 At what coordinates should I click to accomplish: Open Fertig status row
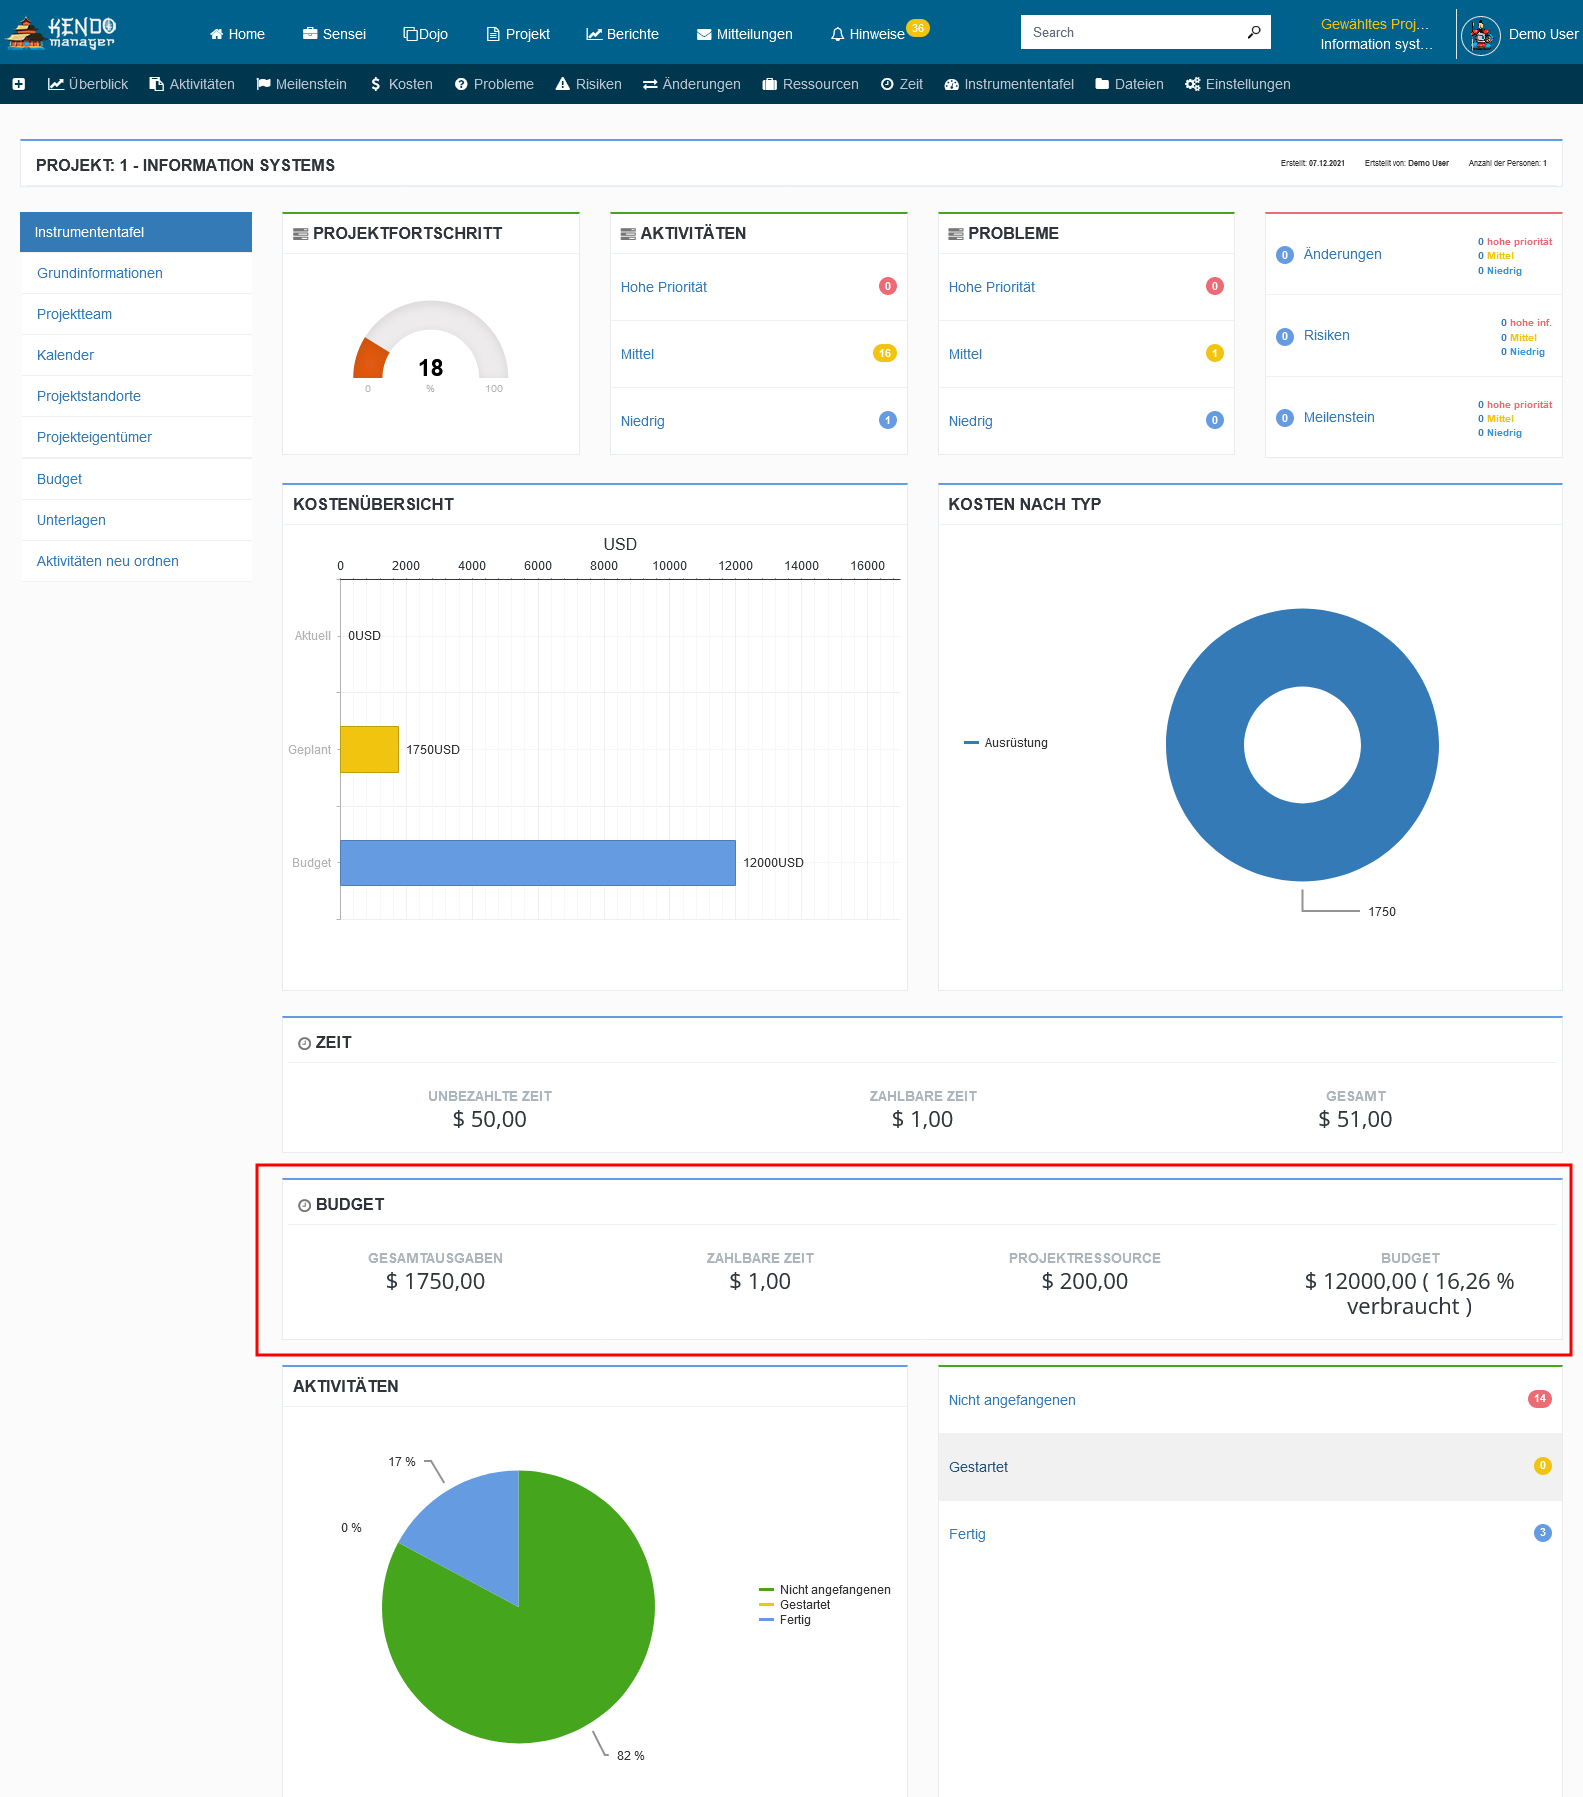1250,1534
